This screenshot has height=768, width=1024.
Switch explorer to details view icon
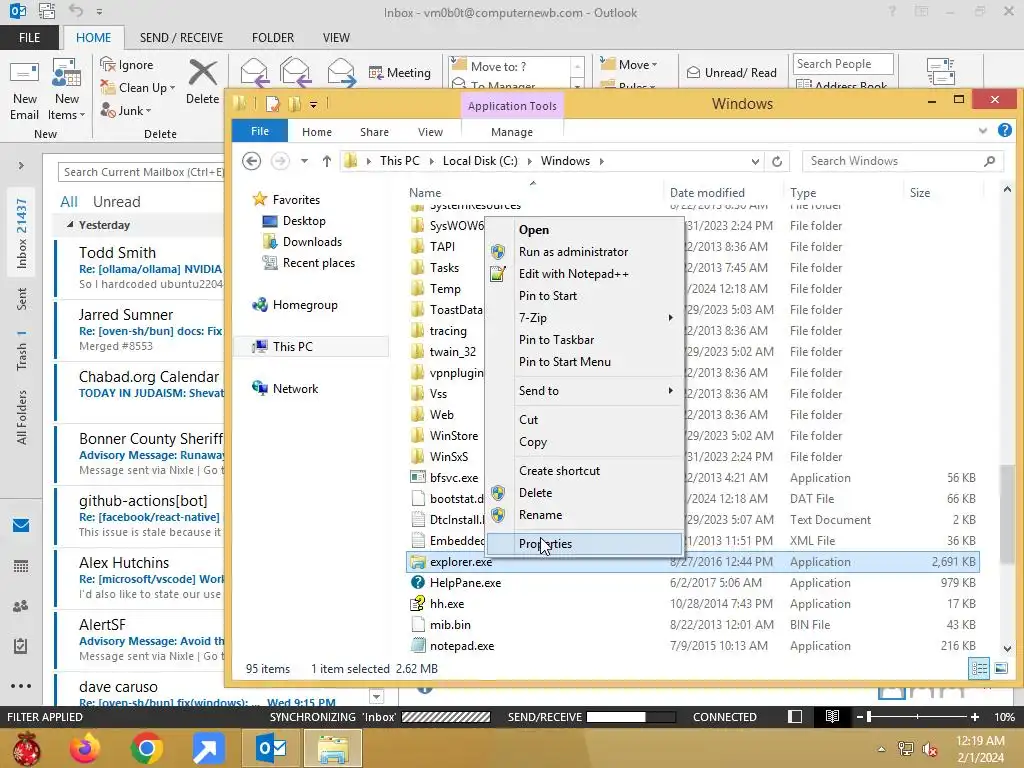(x=979, y=668)
